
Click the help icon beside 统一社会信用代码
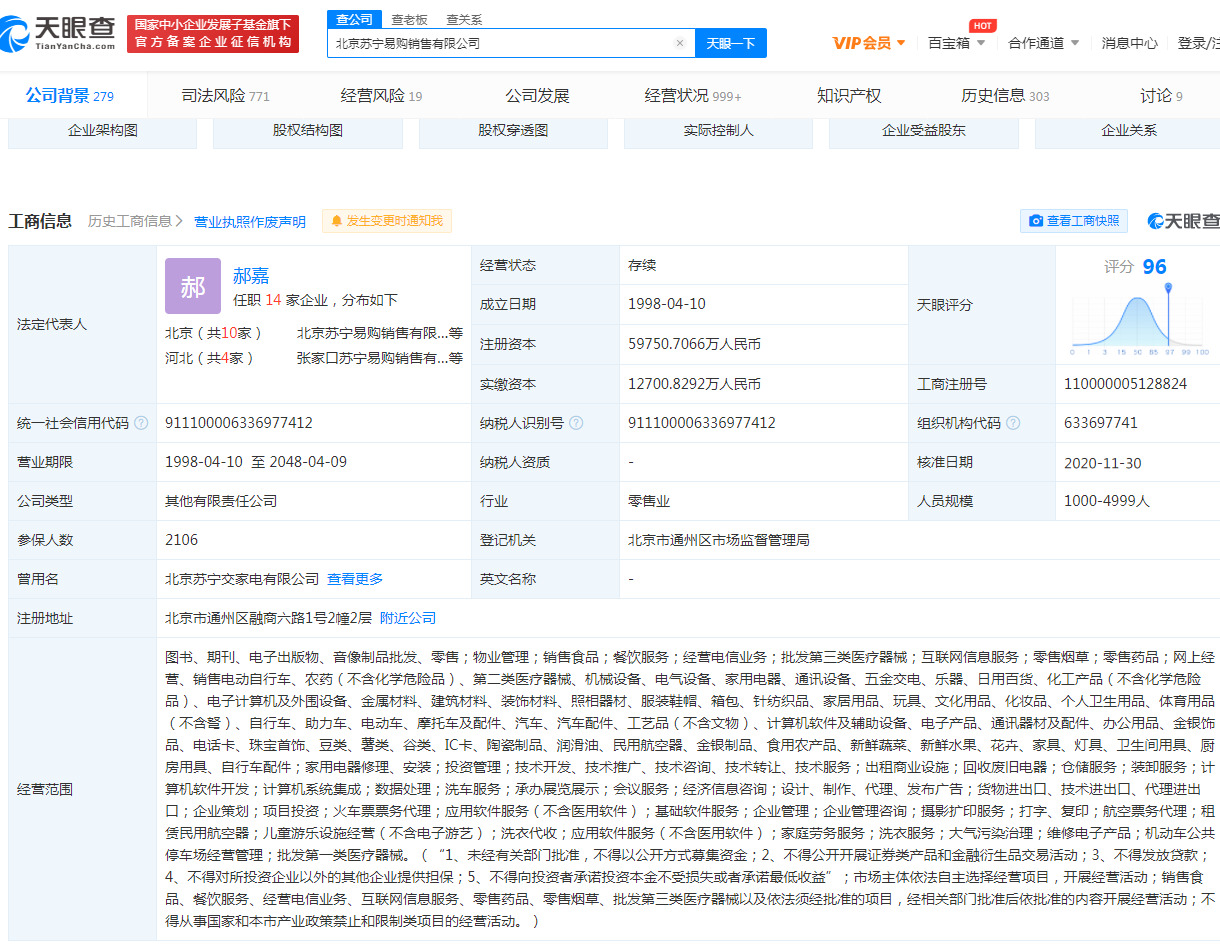click(141, 423)
